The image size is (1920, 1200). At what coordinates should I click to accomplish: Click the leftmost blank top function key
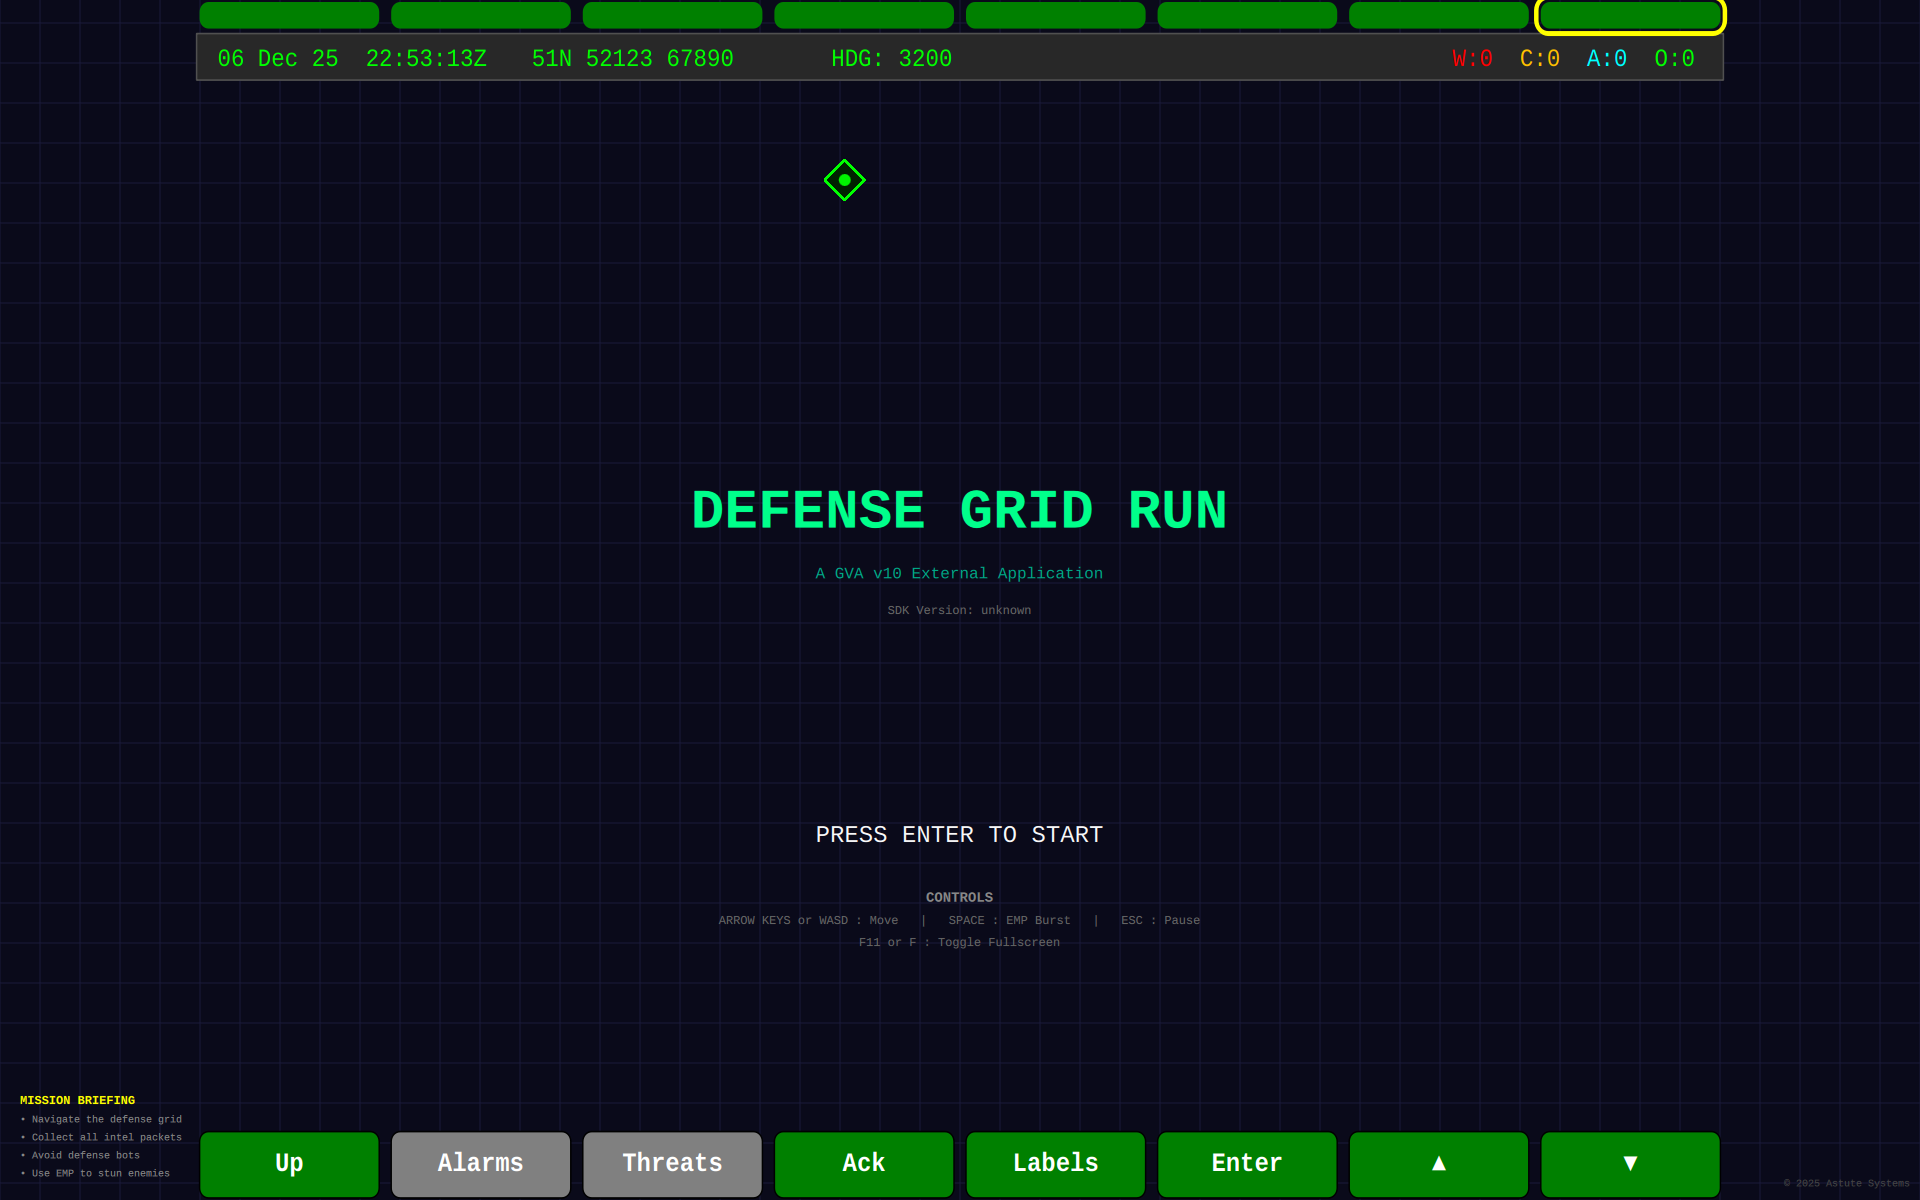pos(289,15)
